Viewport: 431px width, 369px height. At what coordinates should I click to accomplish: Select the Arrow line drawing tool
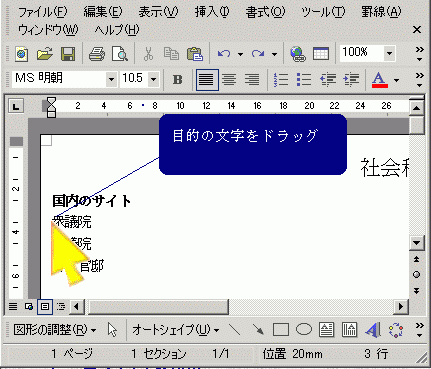tap(258, 330)
